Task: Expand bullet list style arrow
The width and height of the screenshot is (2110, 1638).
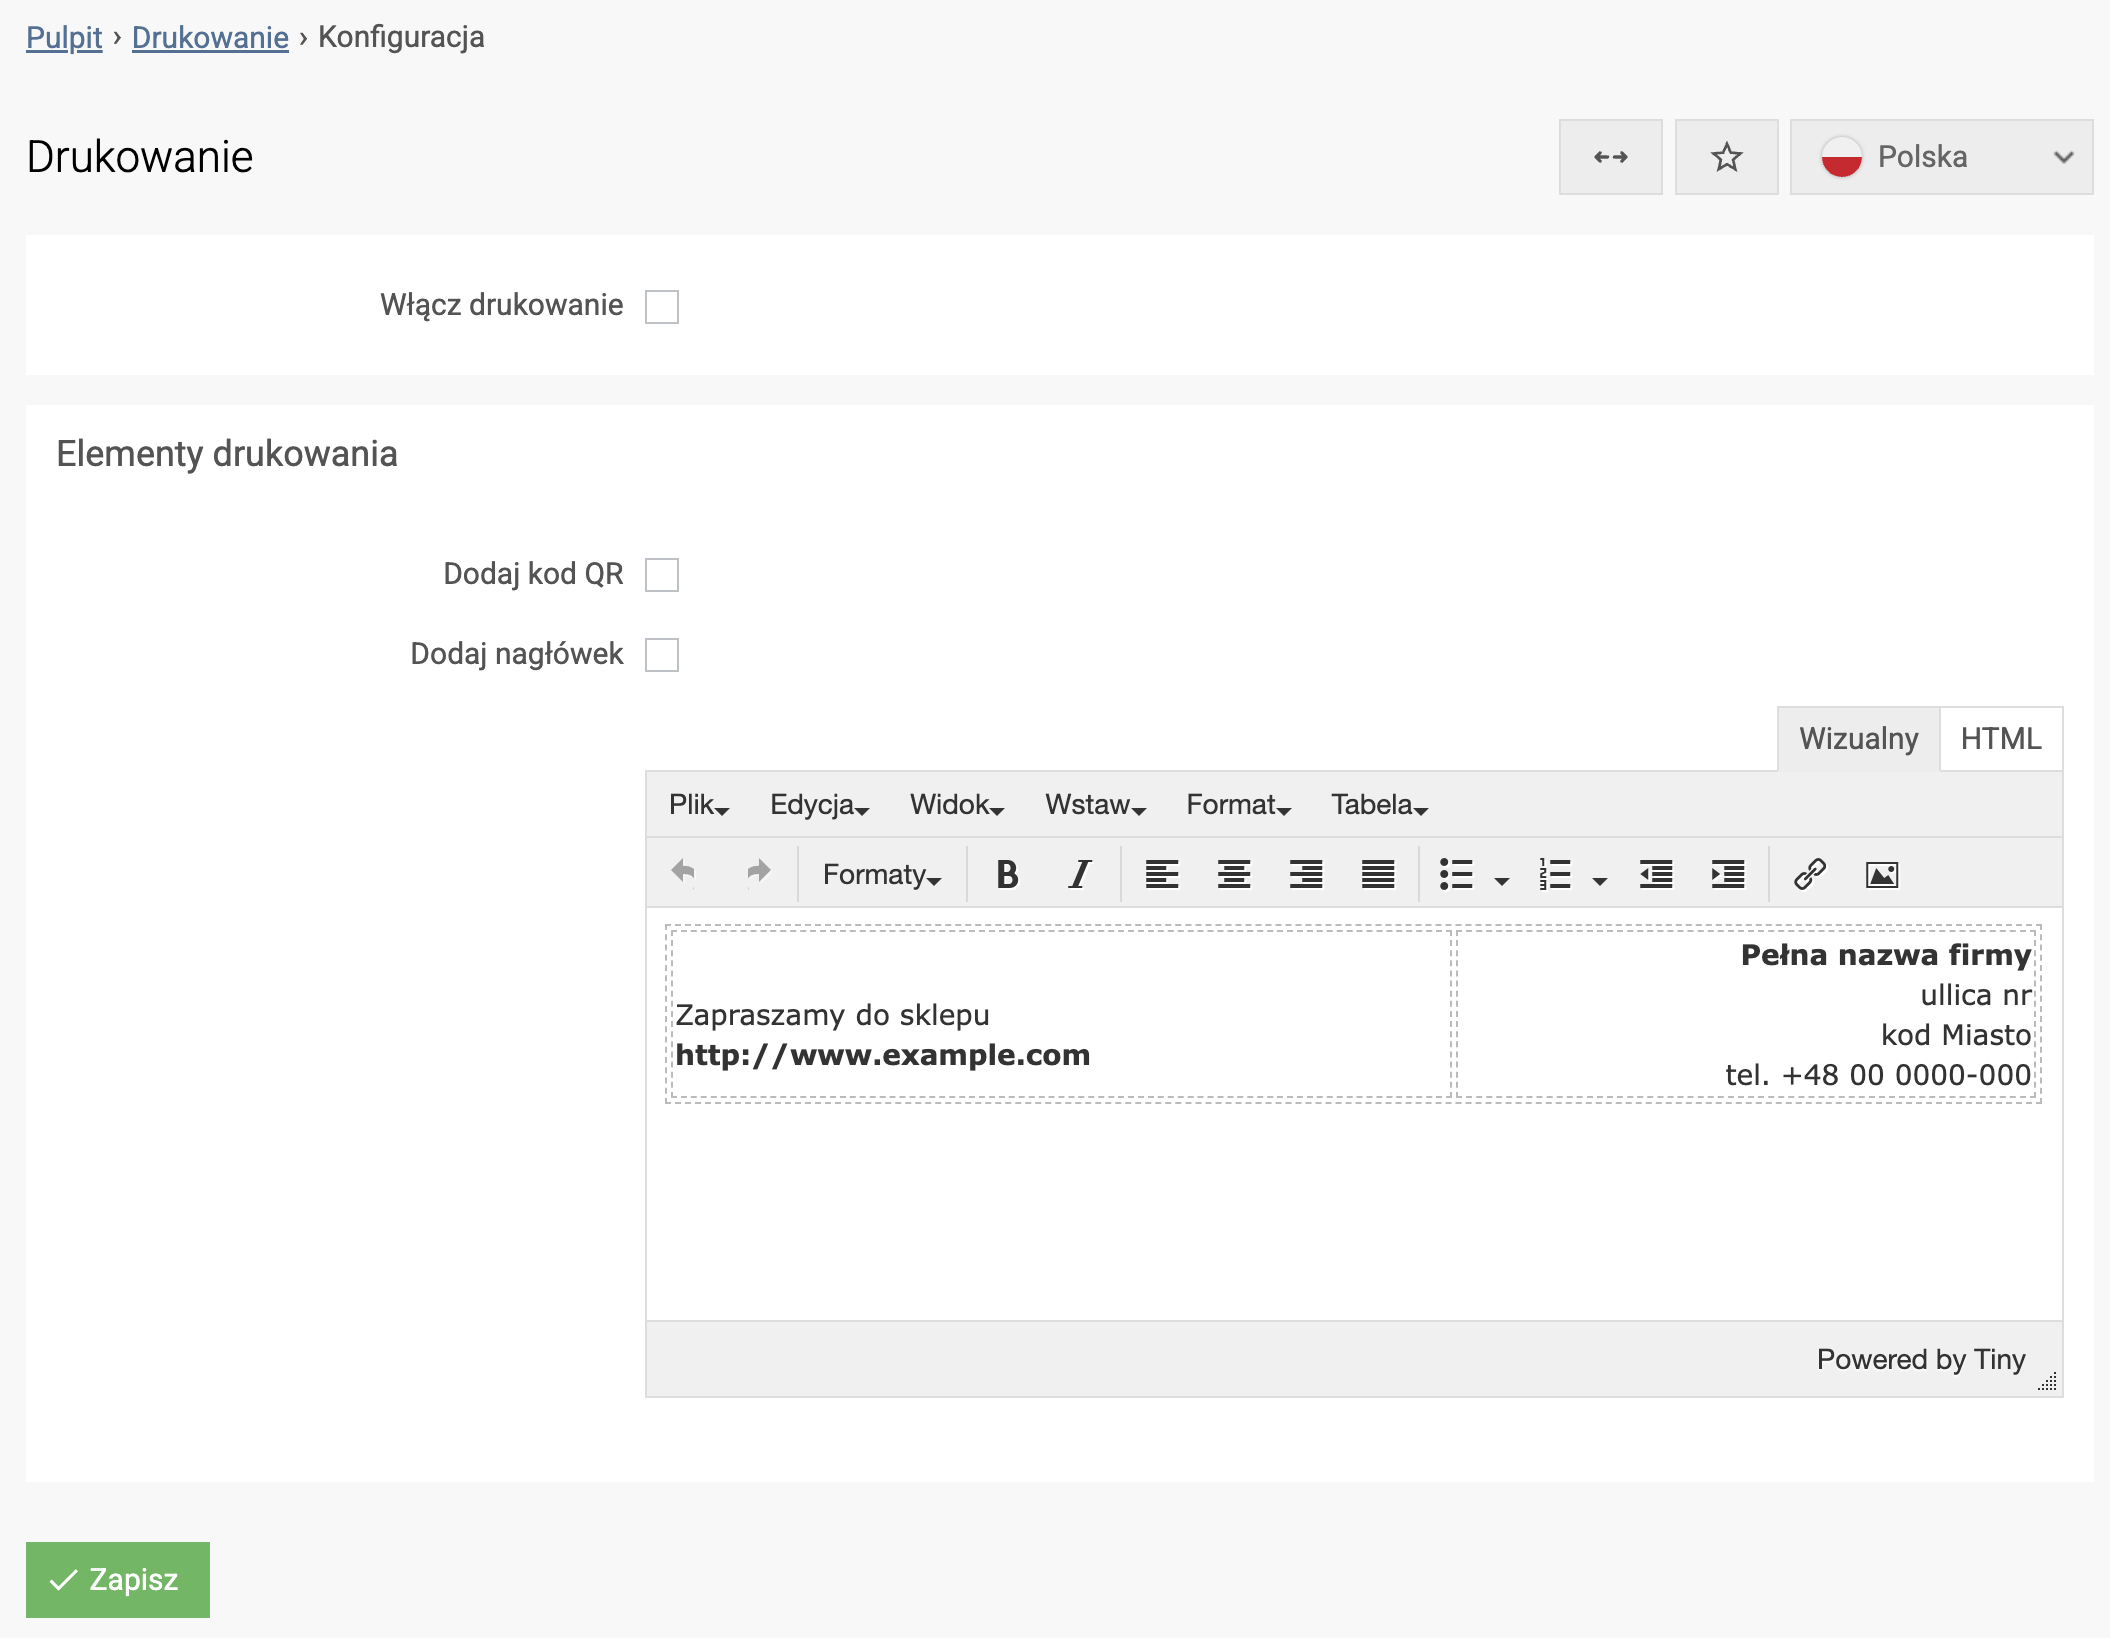Action: [1501, 880]
